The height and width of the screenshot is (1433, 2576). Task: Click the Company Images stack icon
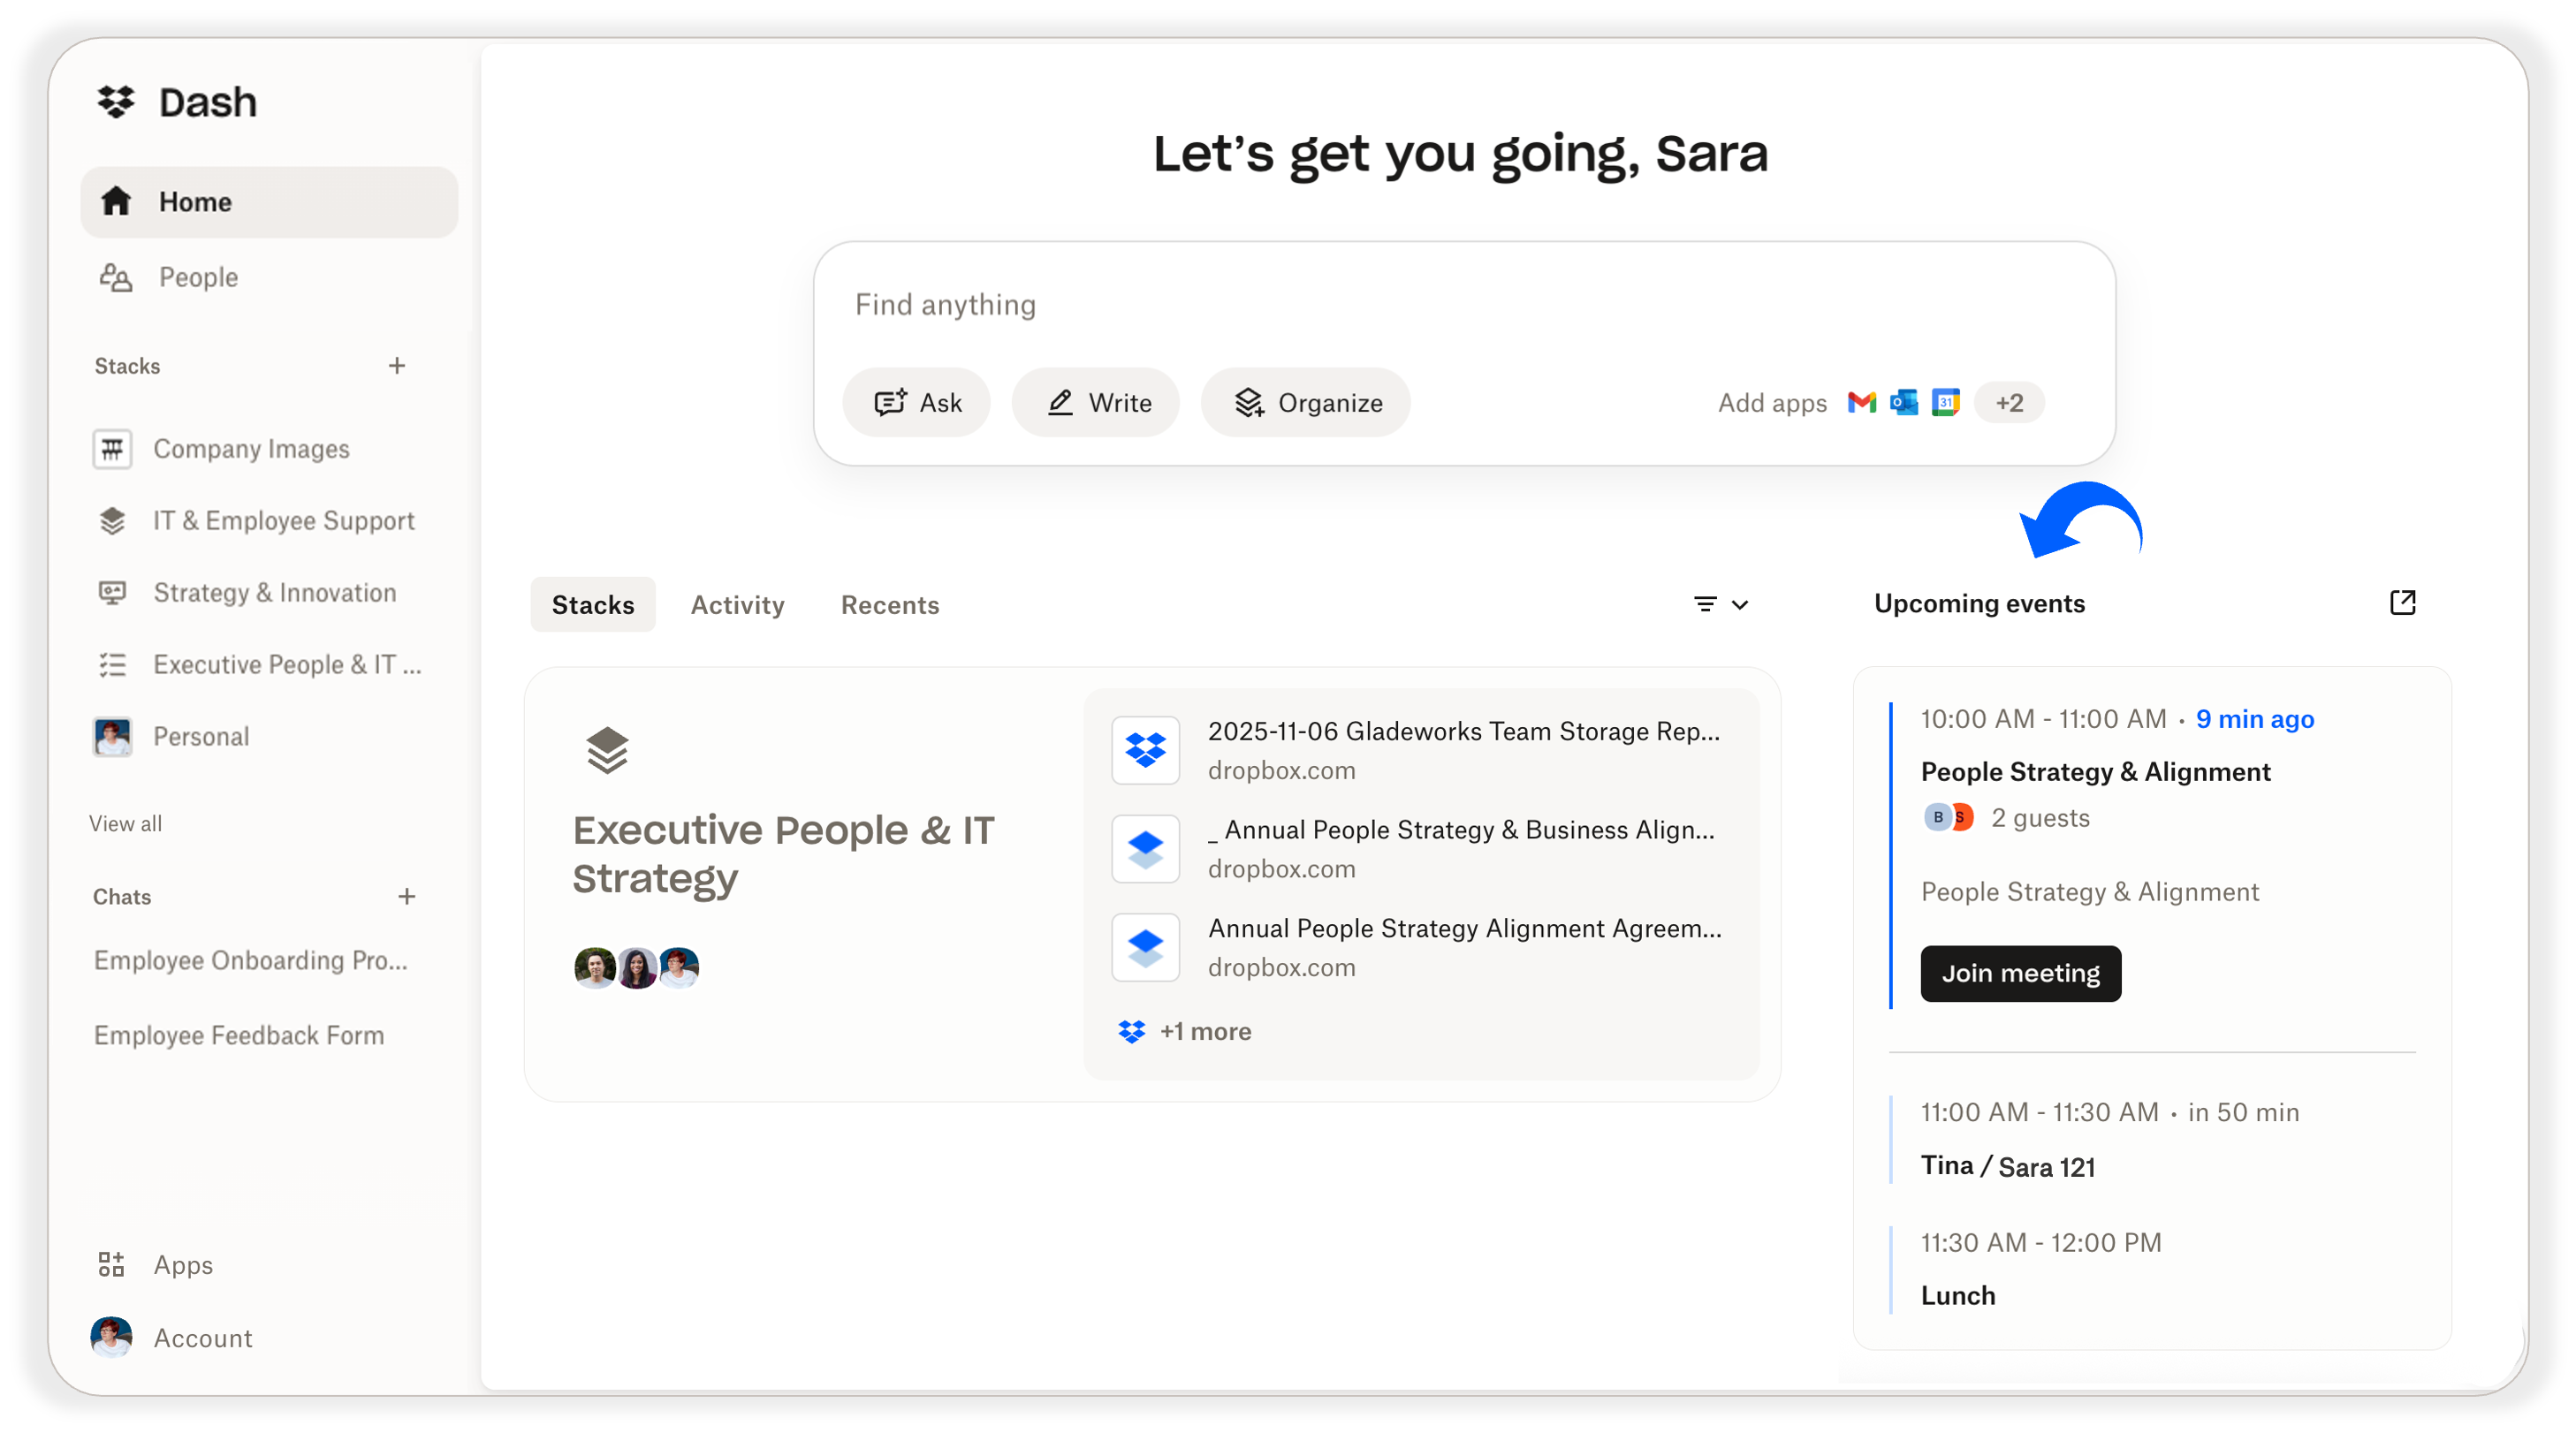(112, 449)
